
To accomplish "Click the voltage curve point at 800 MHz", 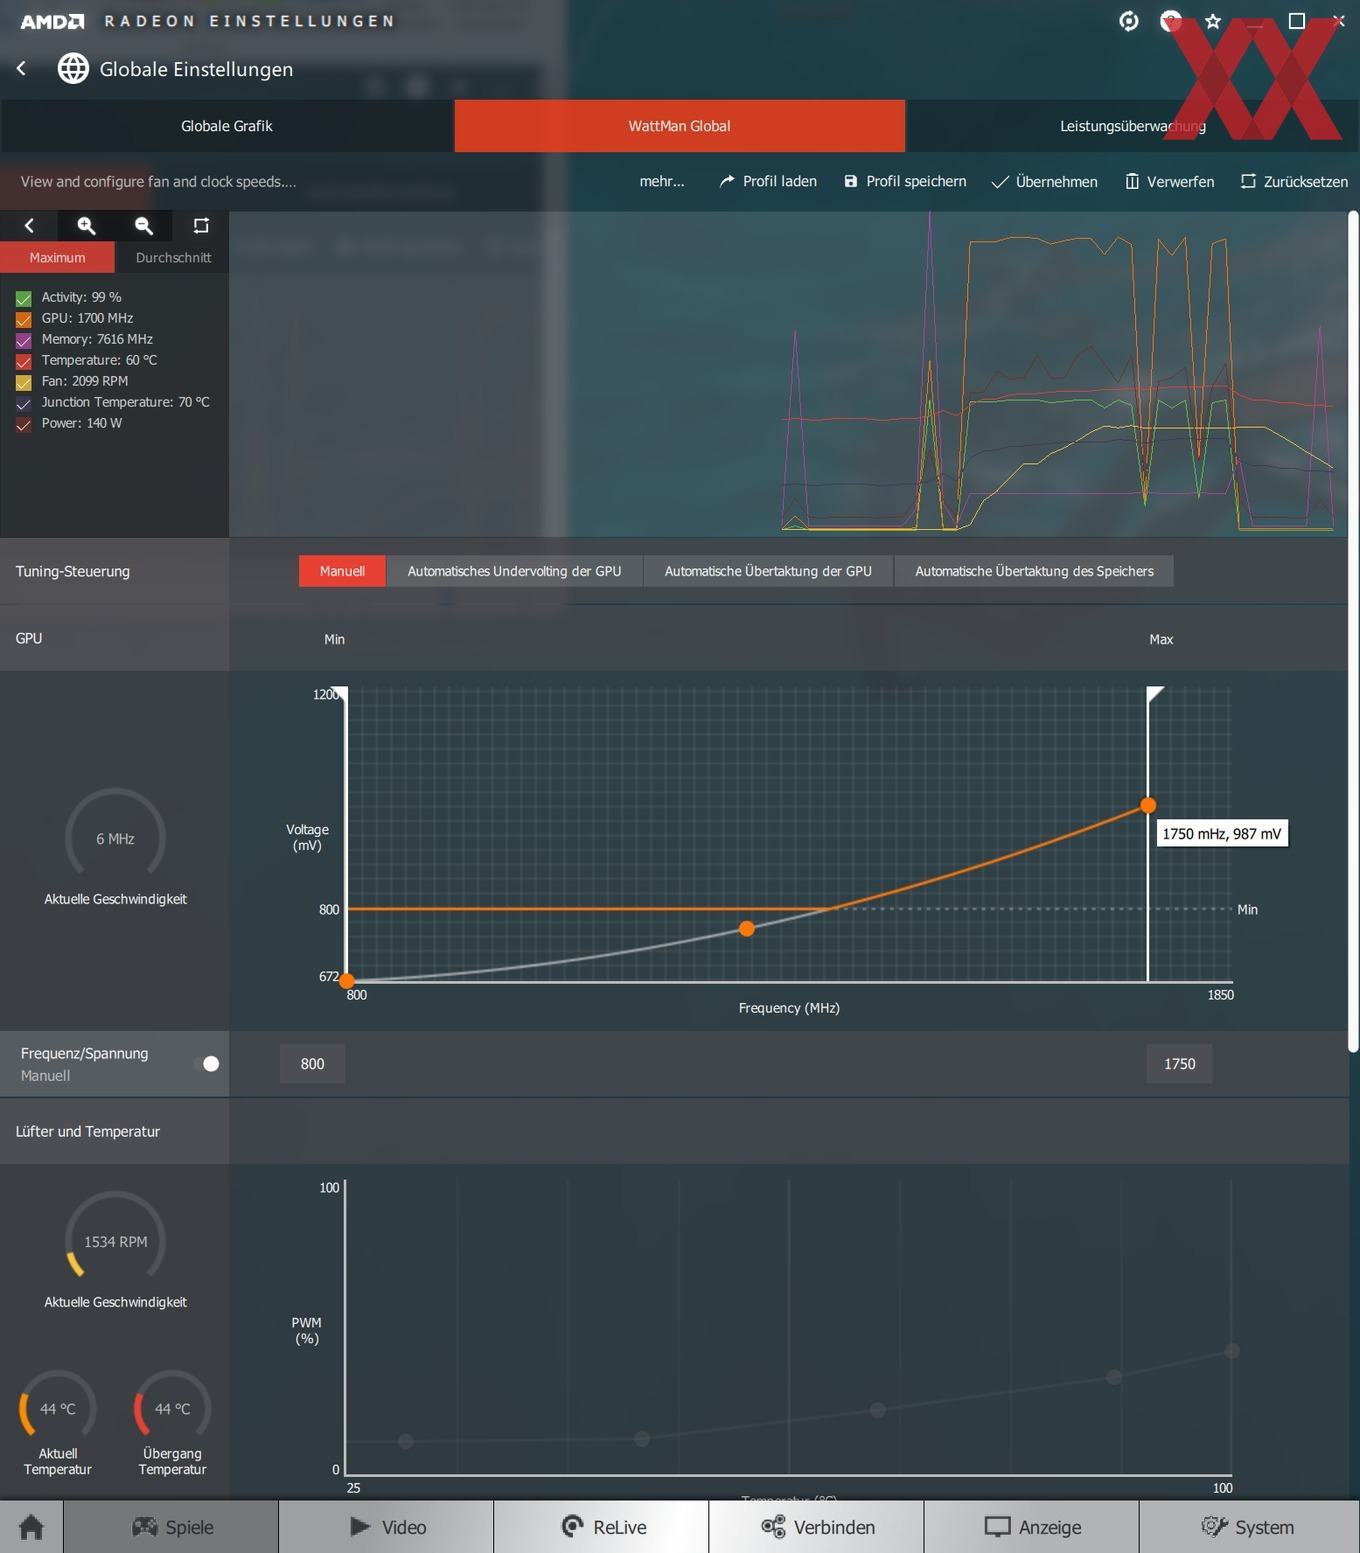I will pyautogui.click(x=347, y=981).
